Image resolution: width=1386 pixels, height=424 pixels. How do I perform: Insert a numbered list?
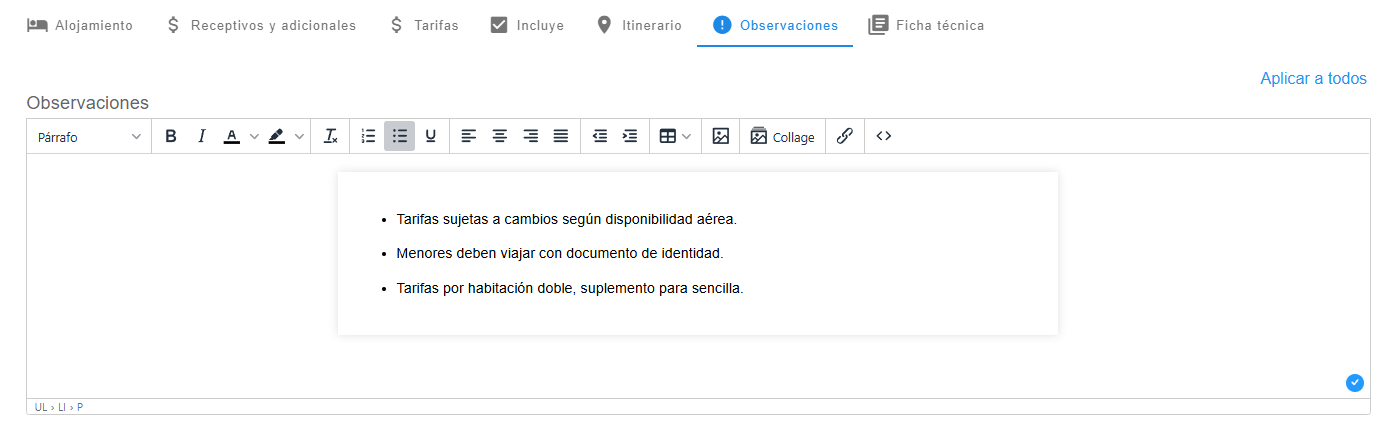[368, 136]
